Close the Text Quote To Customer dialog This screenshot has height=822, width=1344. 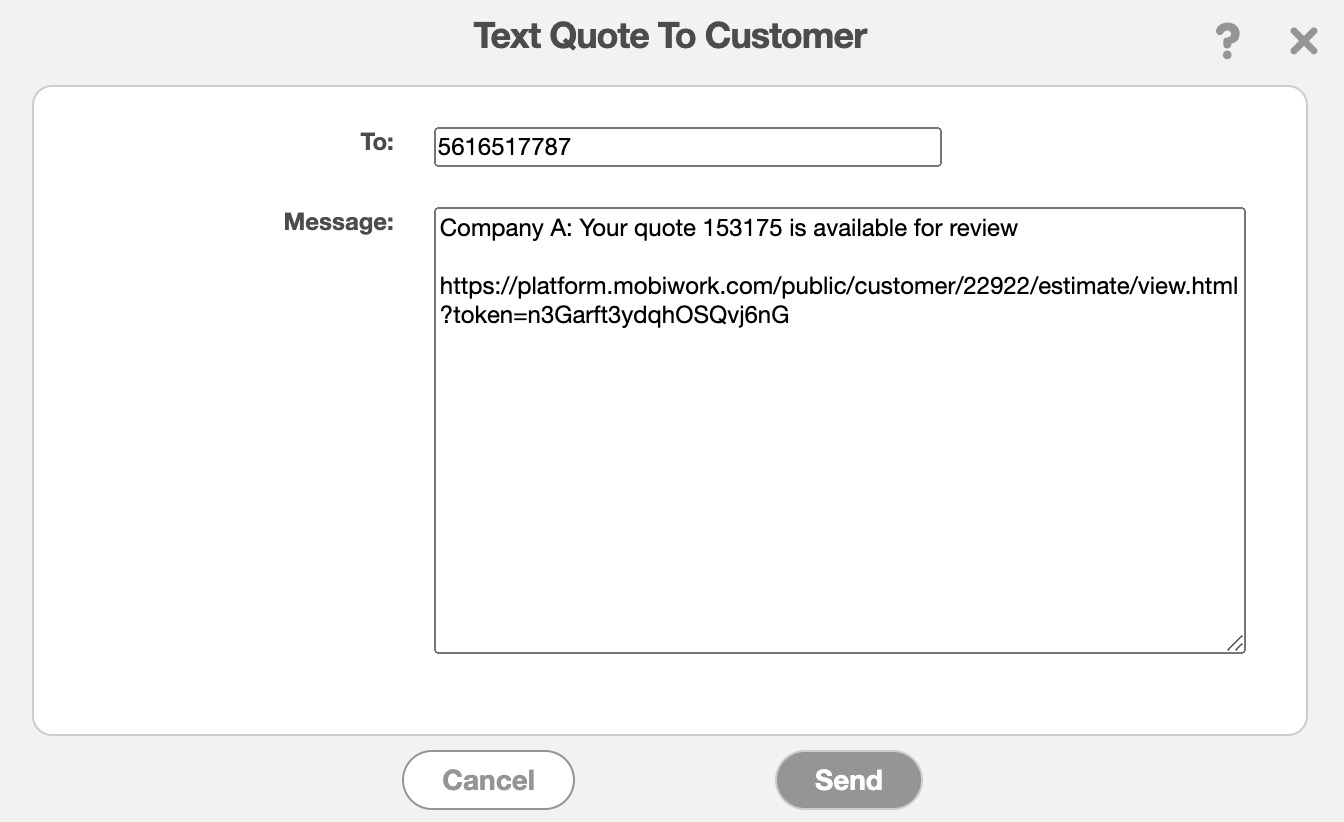[x=1303, y=41]
